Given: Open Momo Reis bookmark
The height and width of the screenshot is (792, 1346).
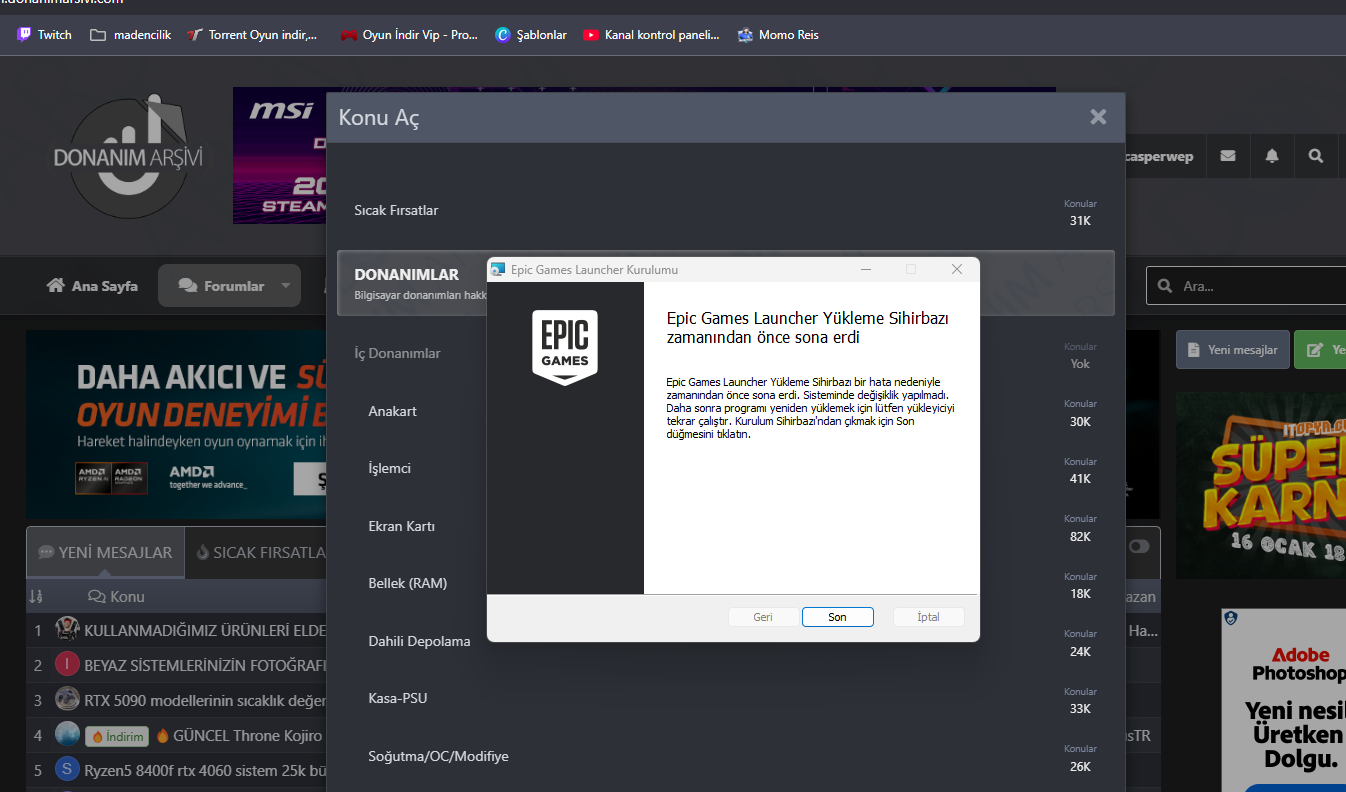Looking at the screenshot, I should [779, 35].
